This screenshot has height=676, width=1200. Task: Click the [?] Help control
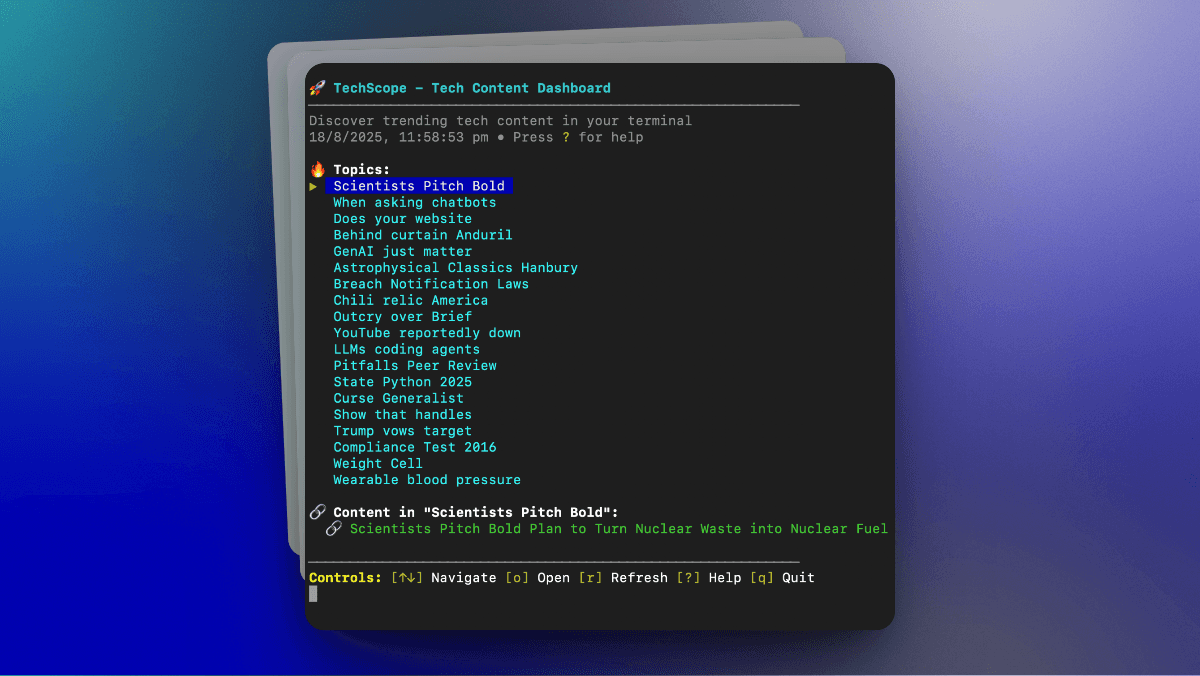click(709, 578)
